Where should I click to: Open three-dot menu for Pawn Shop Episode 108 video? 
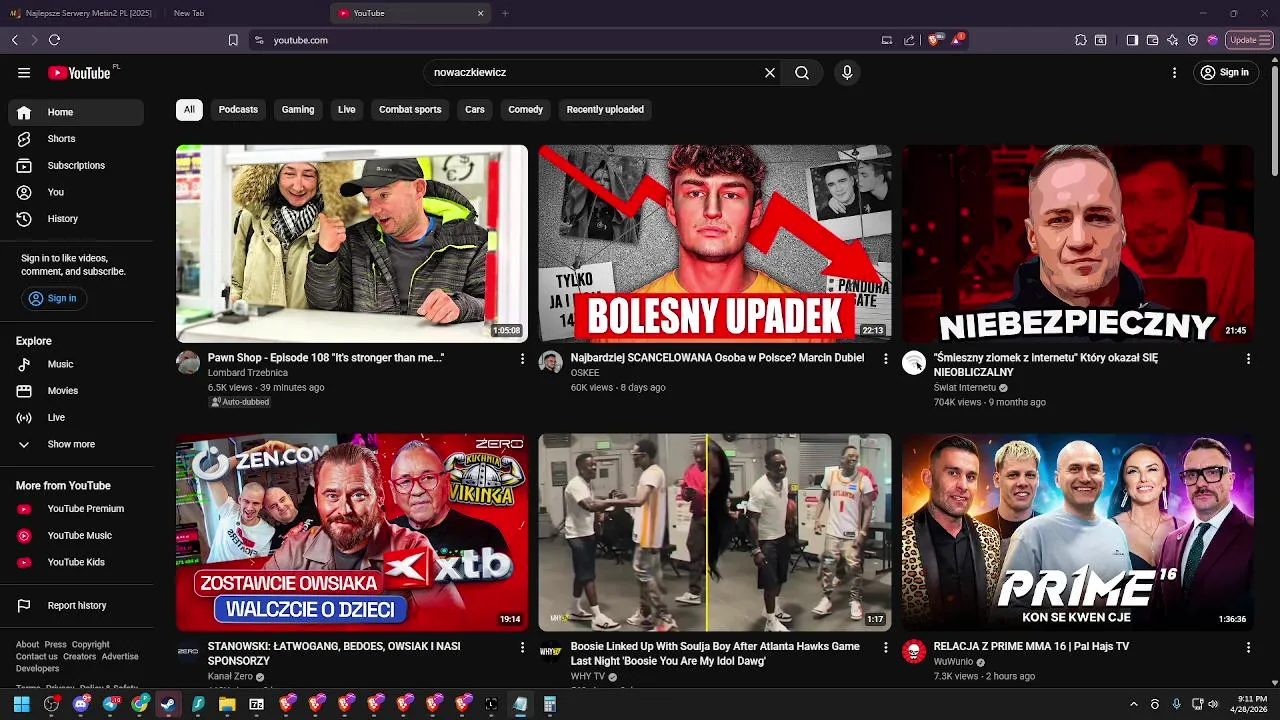tap(522, 358)
